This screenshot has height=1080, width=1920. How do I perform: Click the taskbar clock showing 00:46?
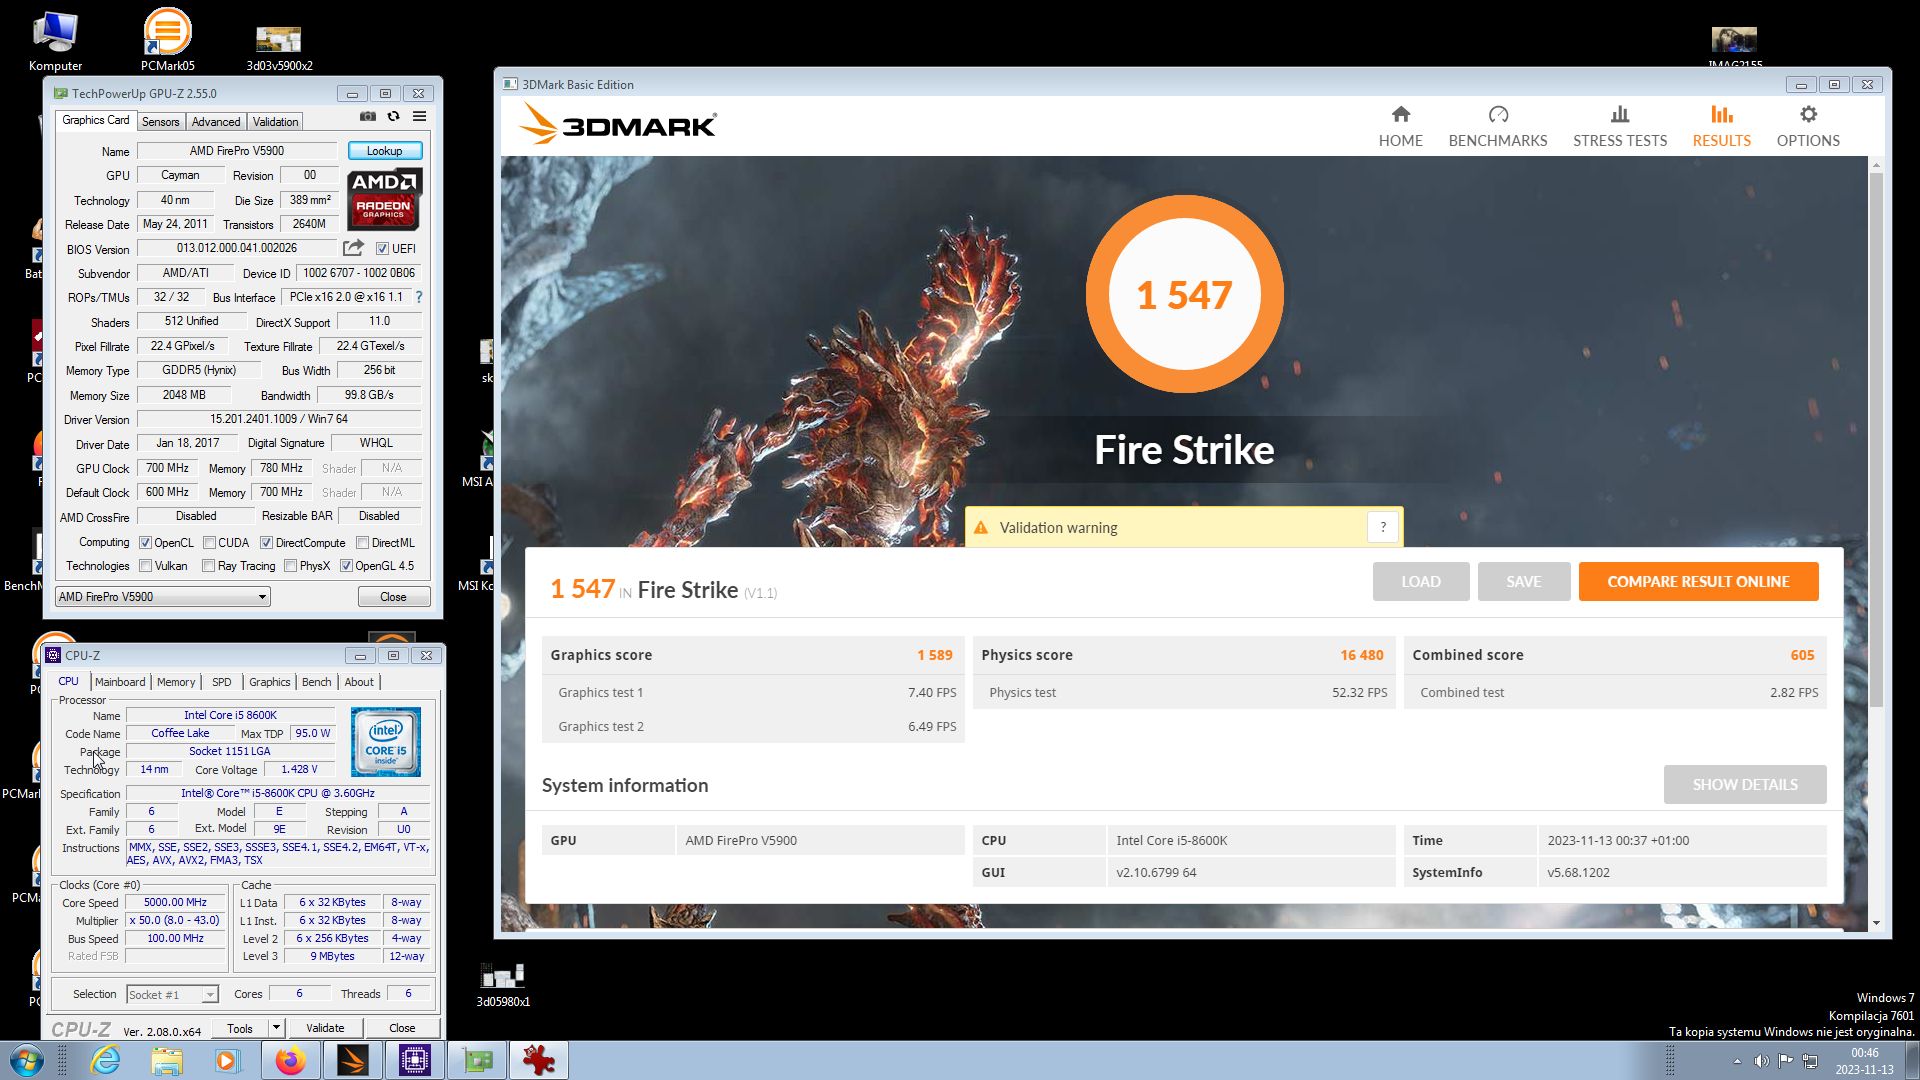click(x=1864, y=1061)
